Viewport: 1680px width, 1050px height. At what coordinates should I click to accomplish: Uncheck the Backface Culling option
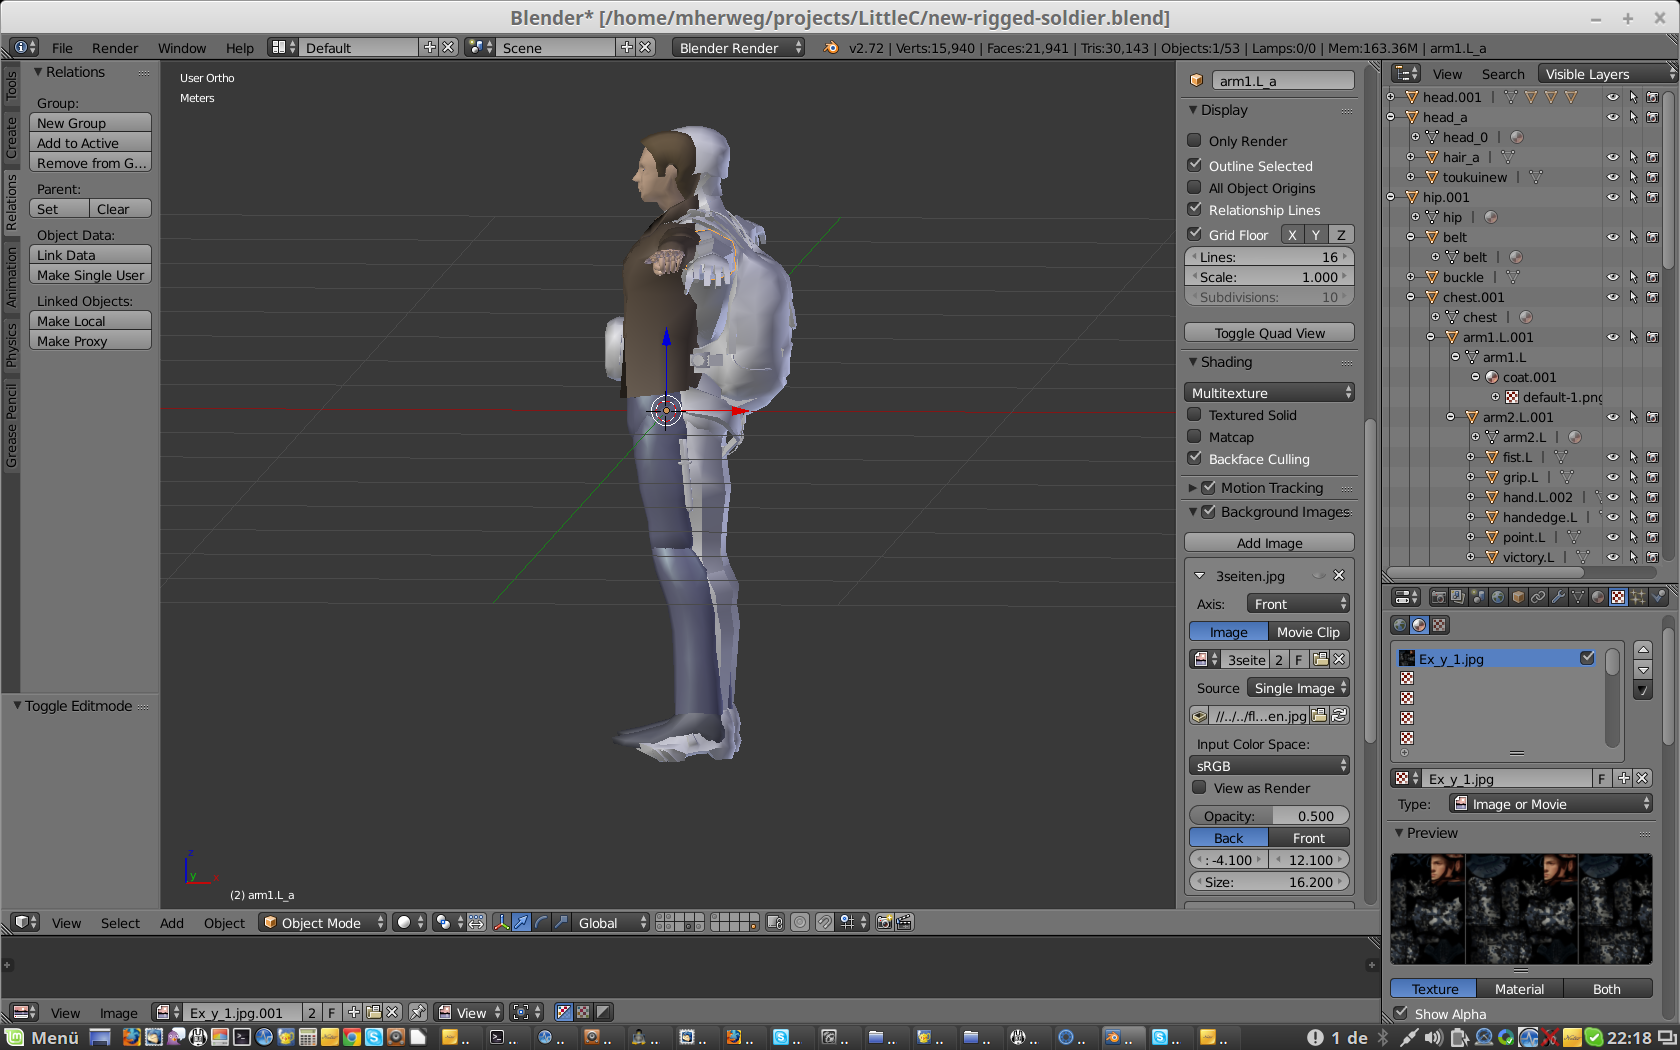[1194, 459]
